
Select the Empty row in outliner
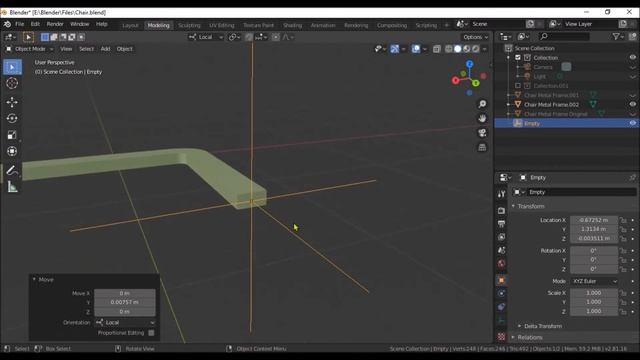click(567, 123)
